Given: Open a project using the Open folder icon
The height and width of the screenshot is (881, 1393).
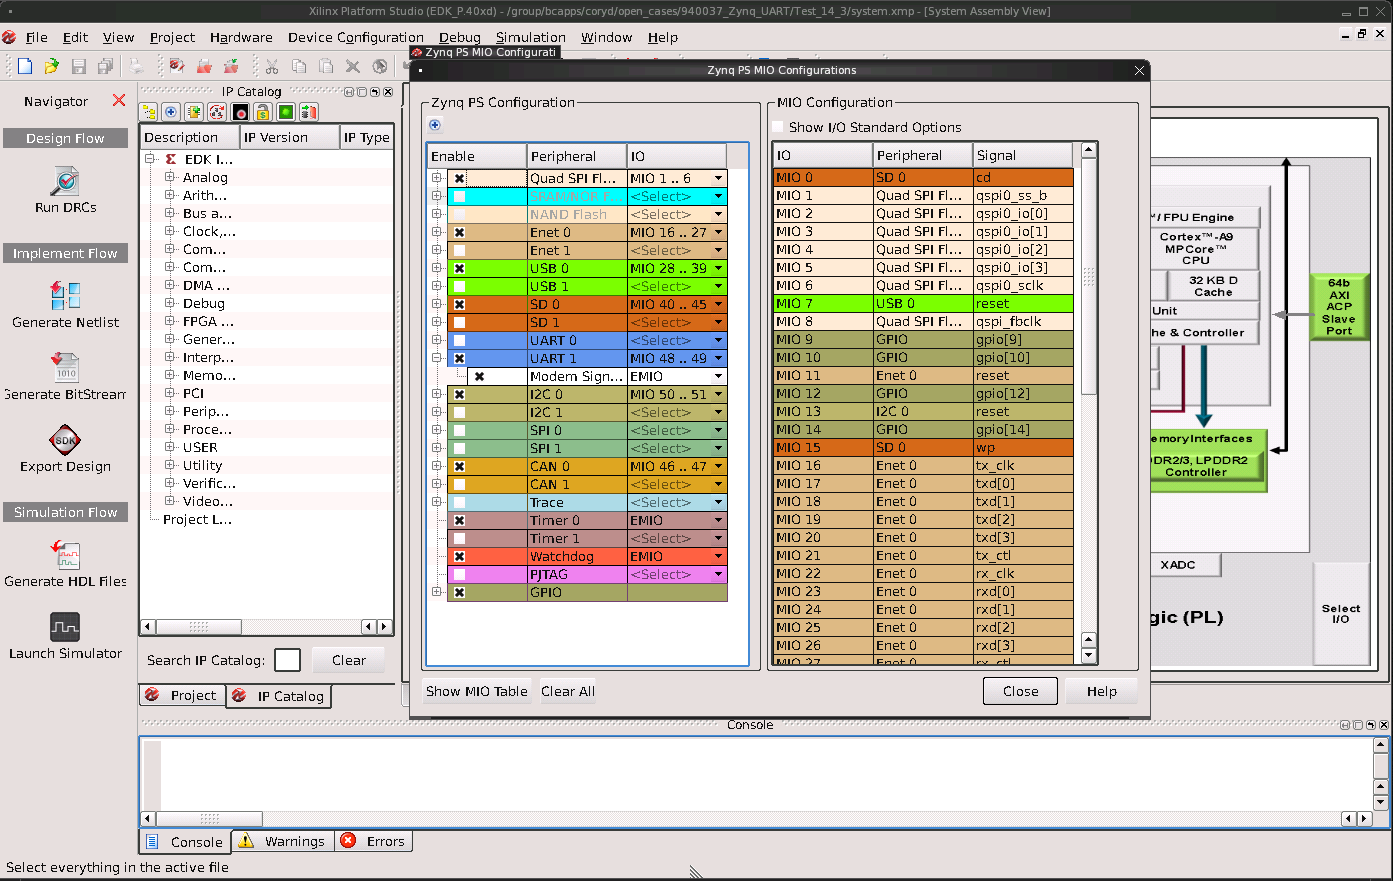Looking at the screenshot, I should click(50, 66).
